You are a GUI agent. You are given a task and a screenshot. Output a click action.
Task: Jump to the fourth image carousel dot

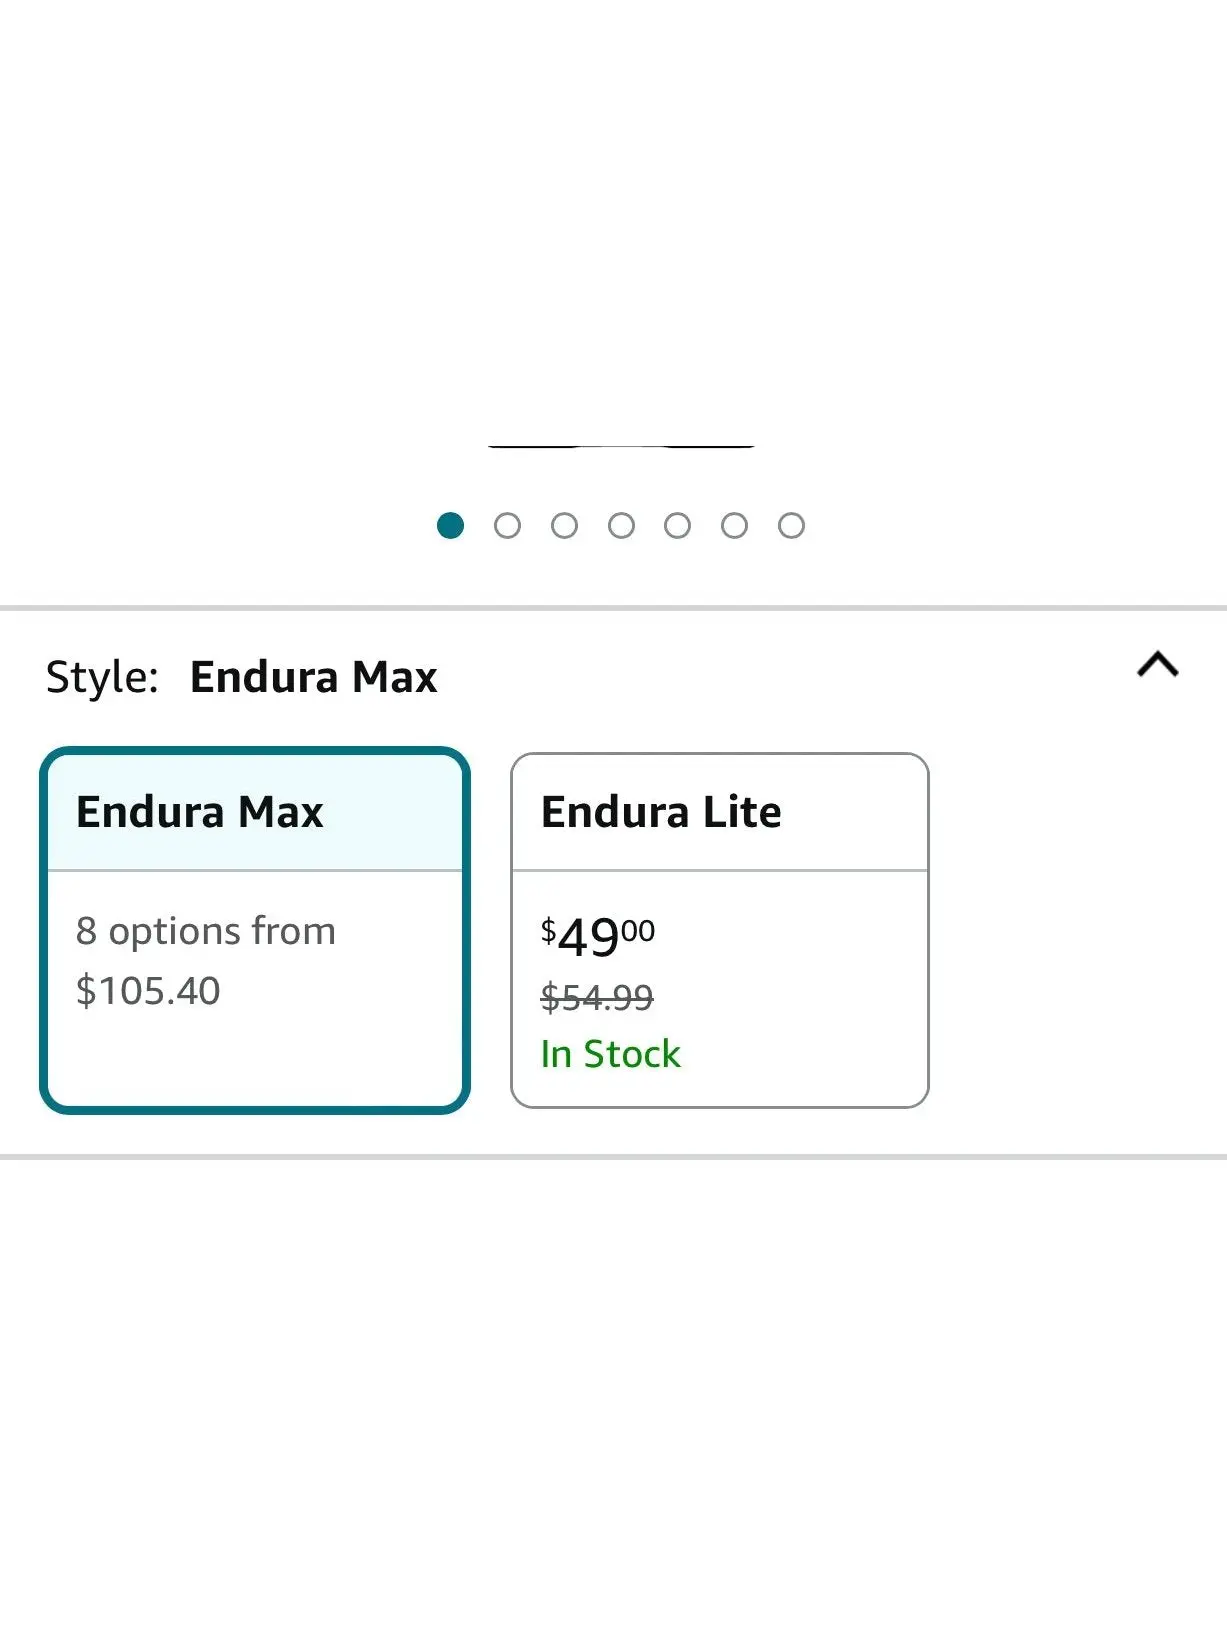click(621, 525)
